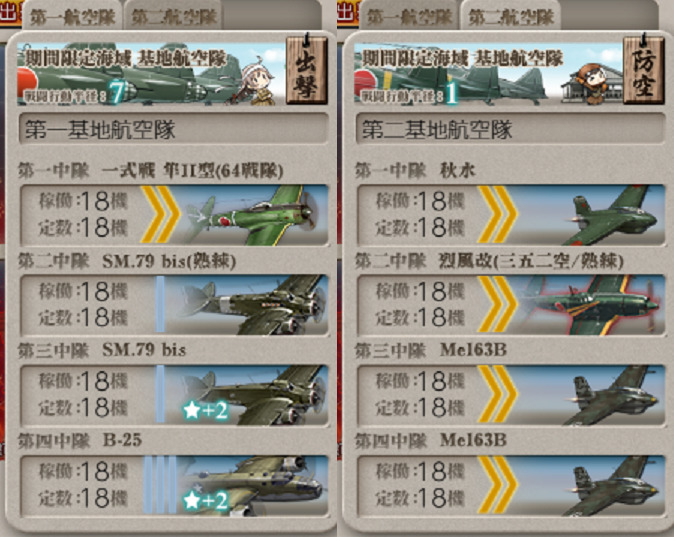Click the first base banner with radius 7
Viewport: 674px width, 537px height.
click(151, 74)
